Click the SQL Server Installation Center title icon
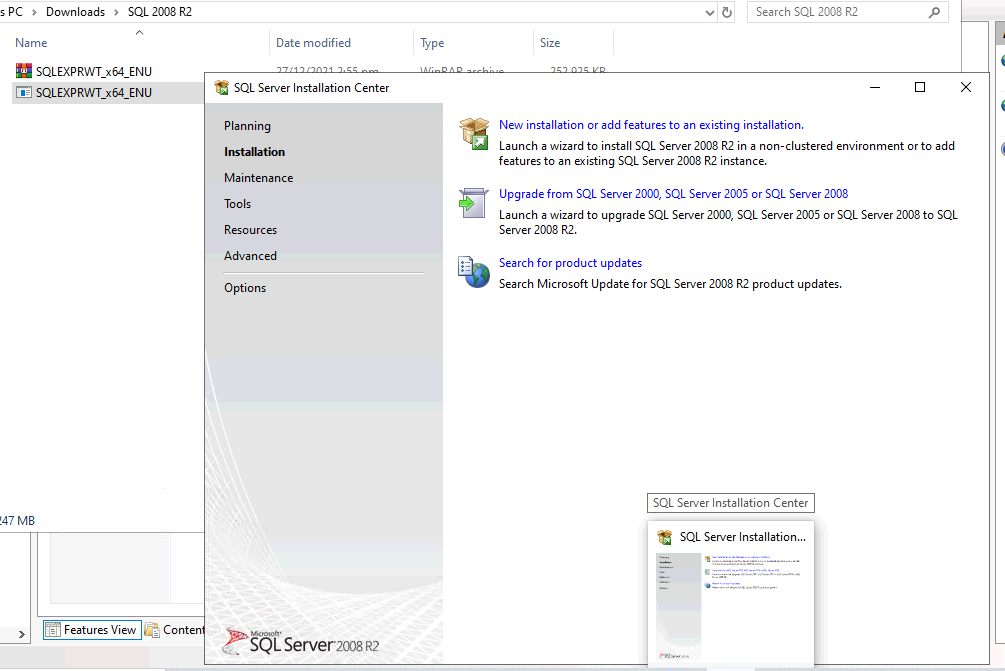Image resolution: width=1005 pixels, height=671 pixels. 222,88
